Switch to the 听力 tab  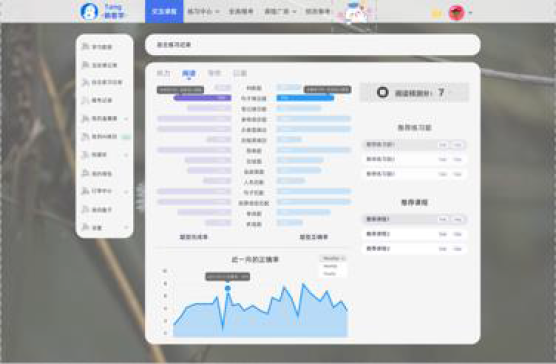tap(163, 73)
